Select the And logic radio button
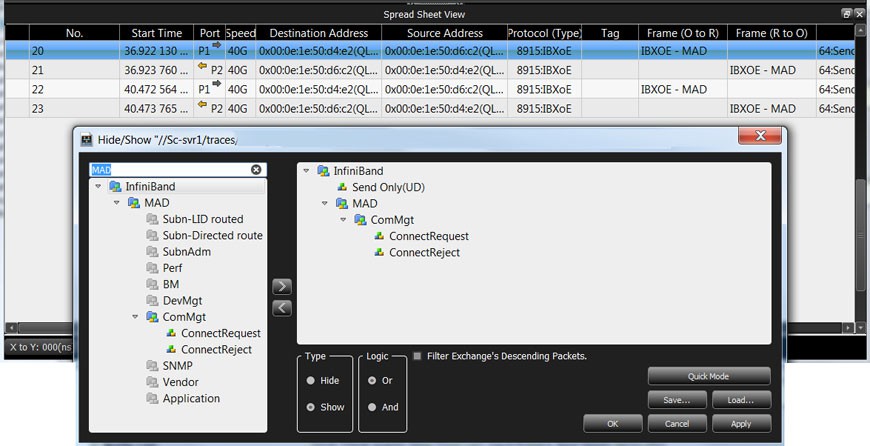 372,407
